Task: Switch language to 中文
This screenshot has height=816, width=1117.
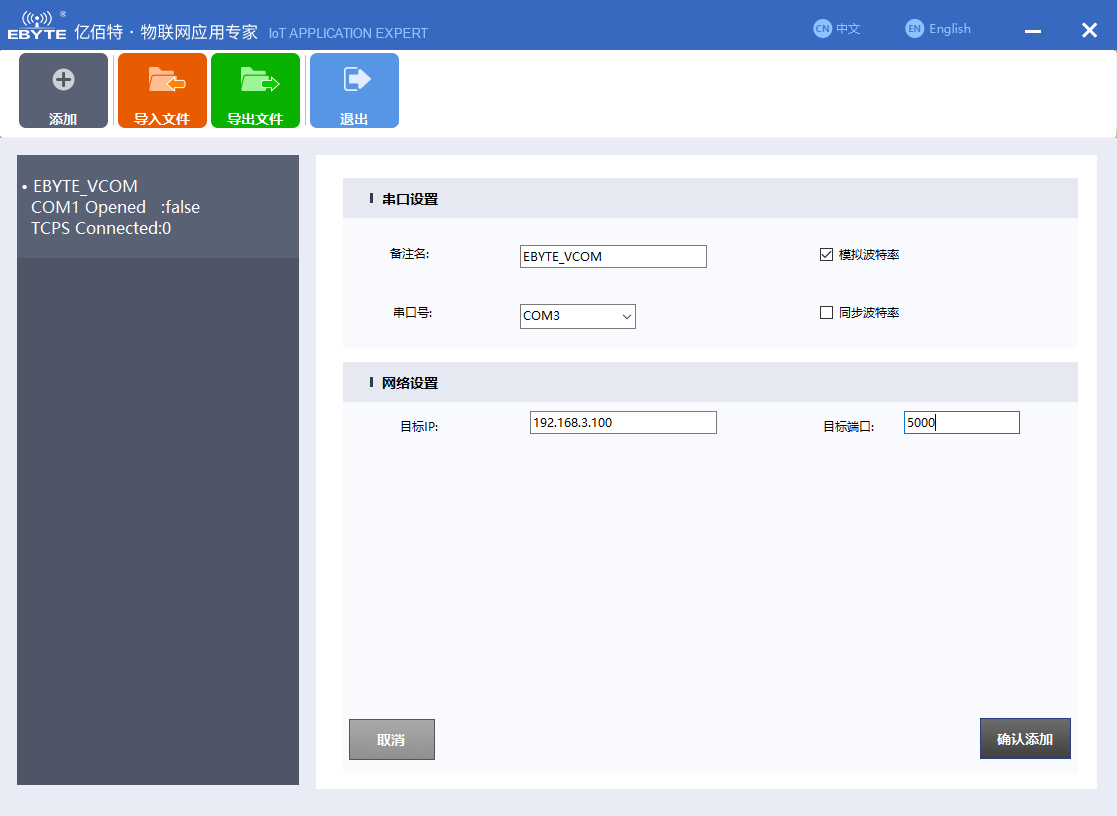Action: click(848, 29)
